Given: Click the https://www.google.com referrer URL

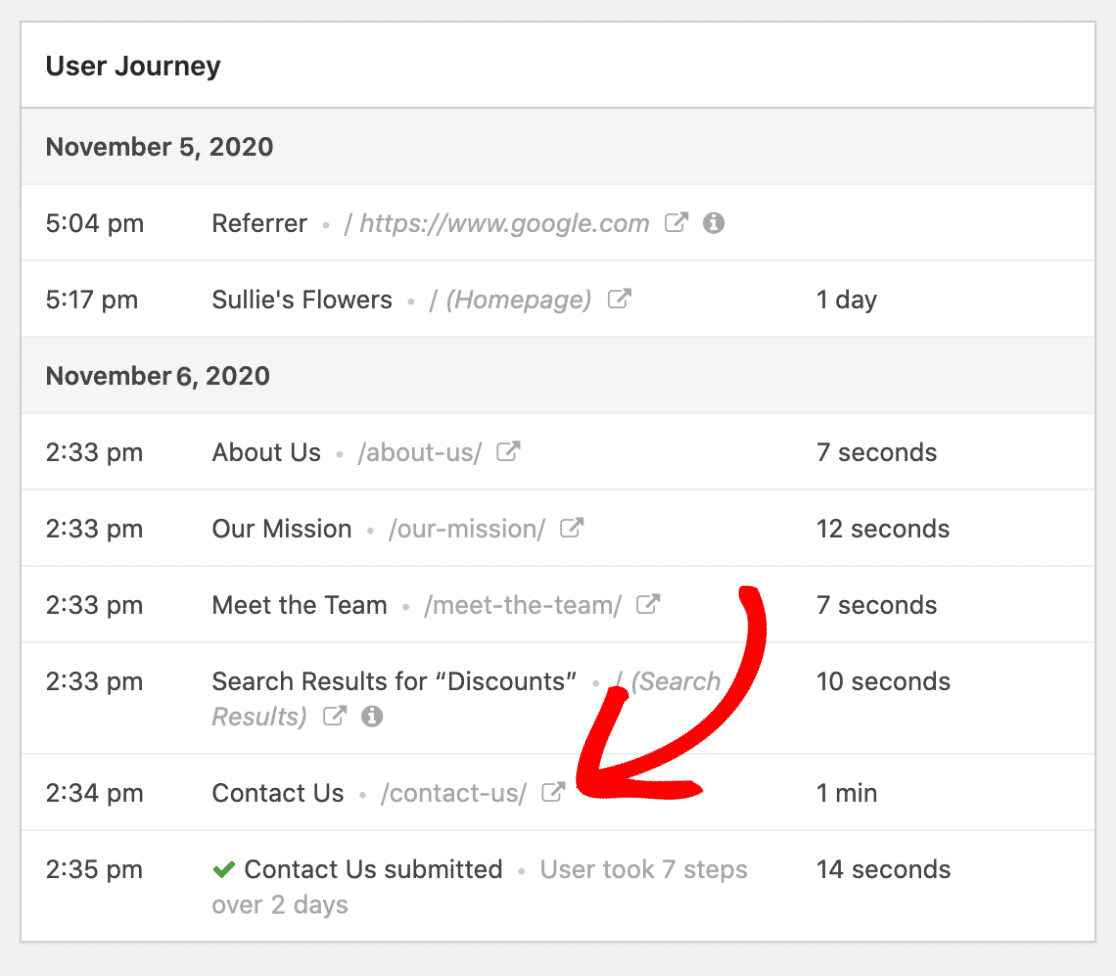Looking at the screenshot, I should pyautogui.click(x=504, y=224).
